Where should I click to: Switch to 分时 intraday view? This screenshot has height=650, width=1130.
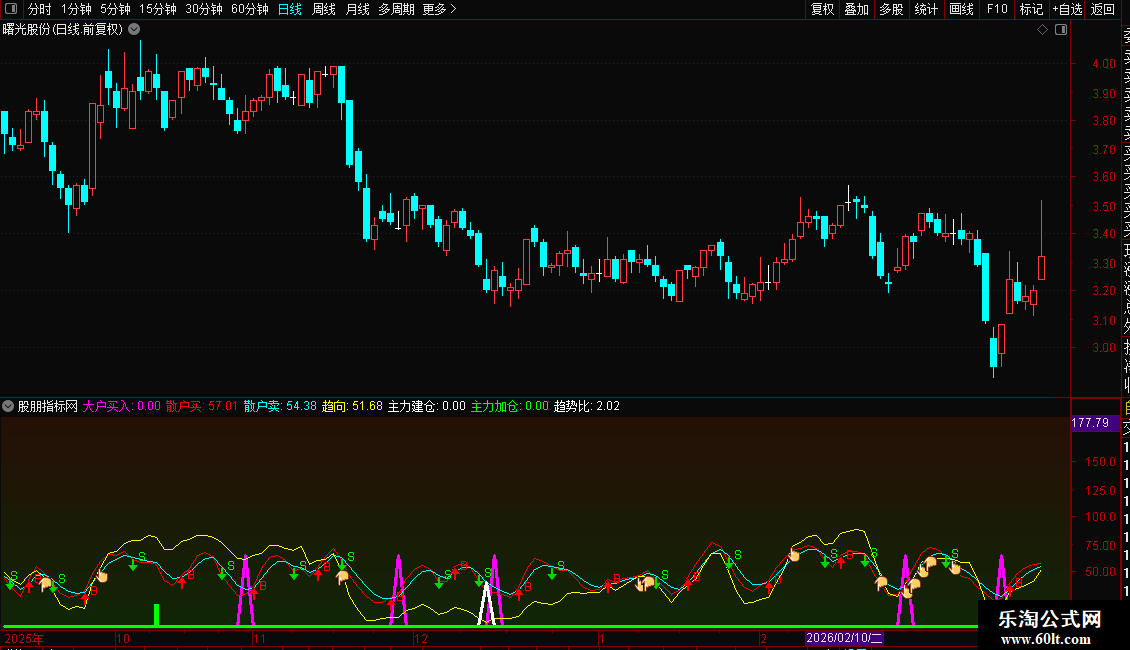(x=40, y=9)
